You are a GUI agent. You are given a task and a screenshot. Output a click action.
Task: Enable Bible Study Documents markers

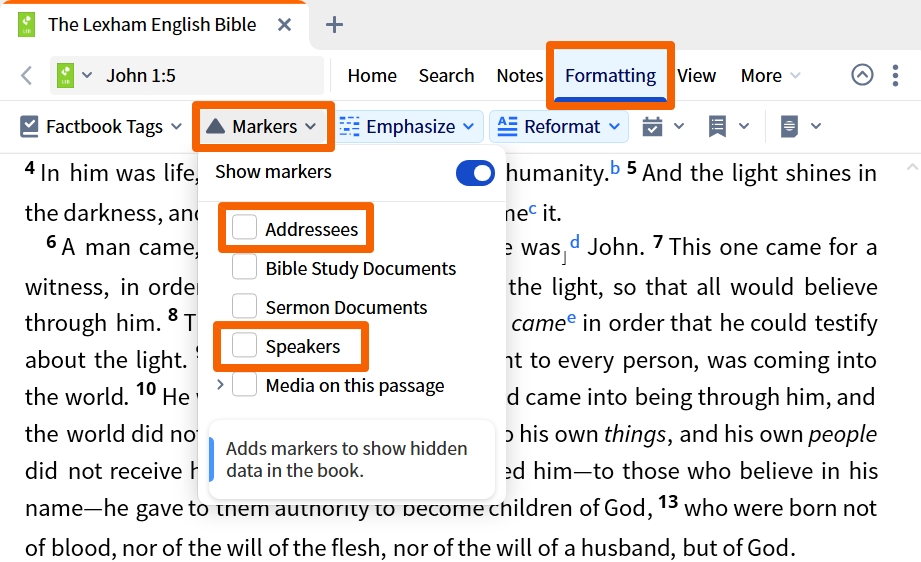point(244,267)
